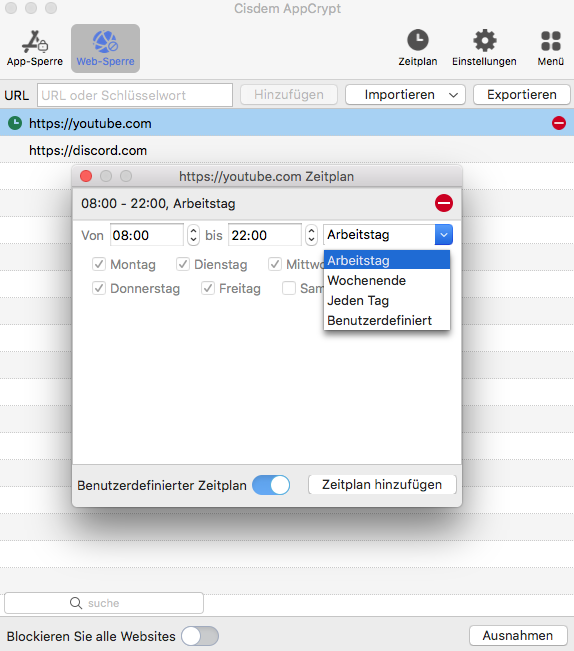Select the 08:00 - 22:00, Arbeitstag entry
574x651 pixels.
(267, 203)
